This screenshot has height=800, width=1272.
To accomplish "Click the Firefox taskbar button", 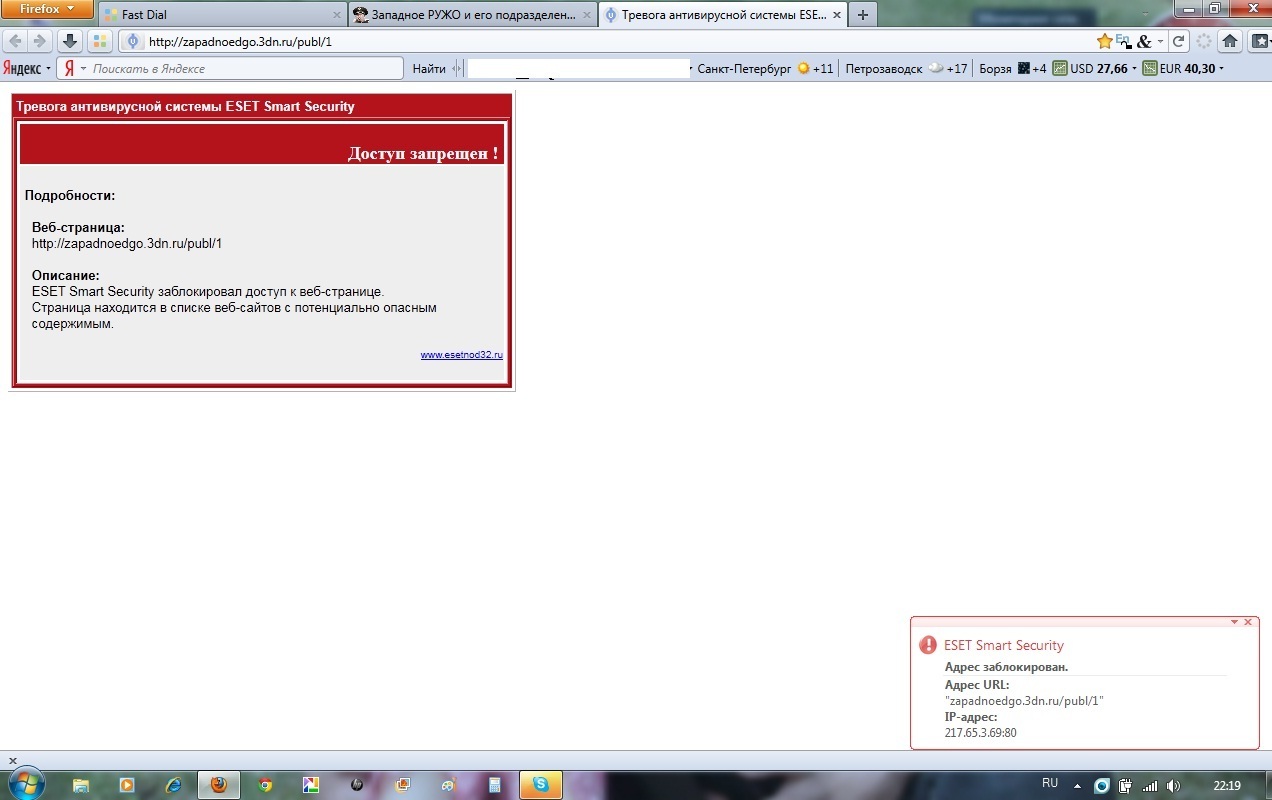I will pyautogui.click(x=219, y=785).
